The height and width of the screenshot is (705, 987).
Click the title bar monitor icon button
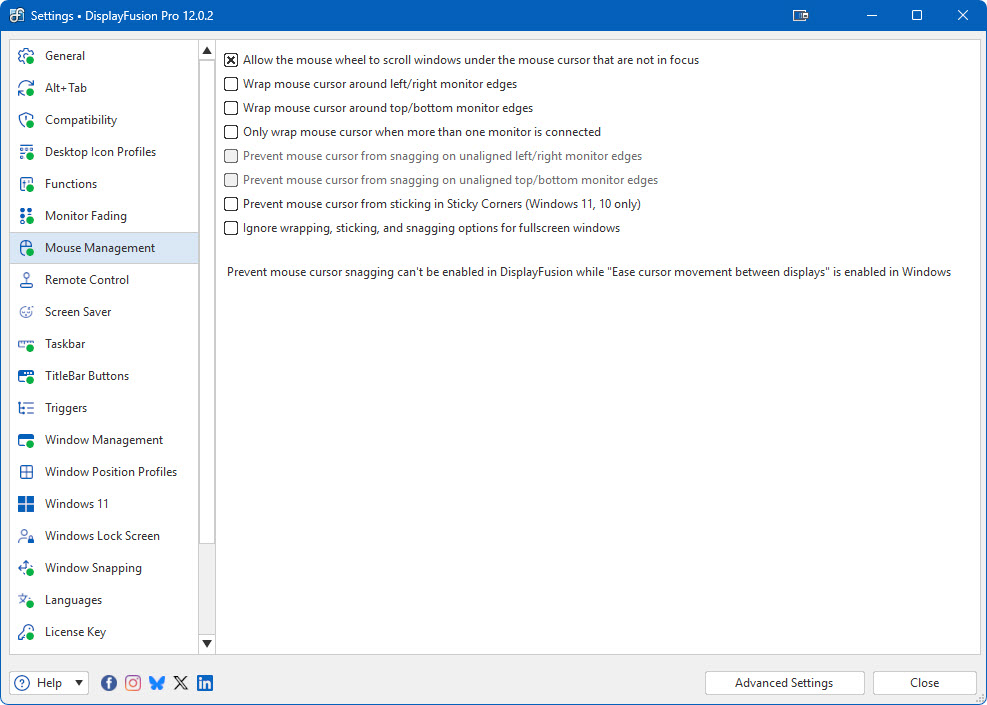pos(800,15)
